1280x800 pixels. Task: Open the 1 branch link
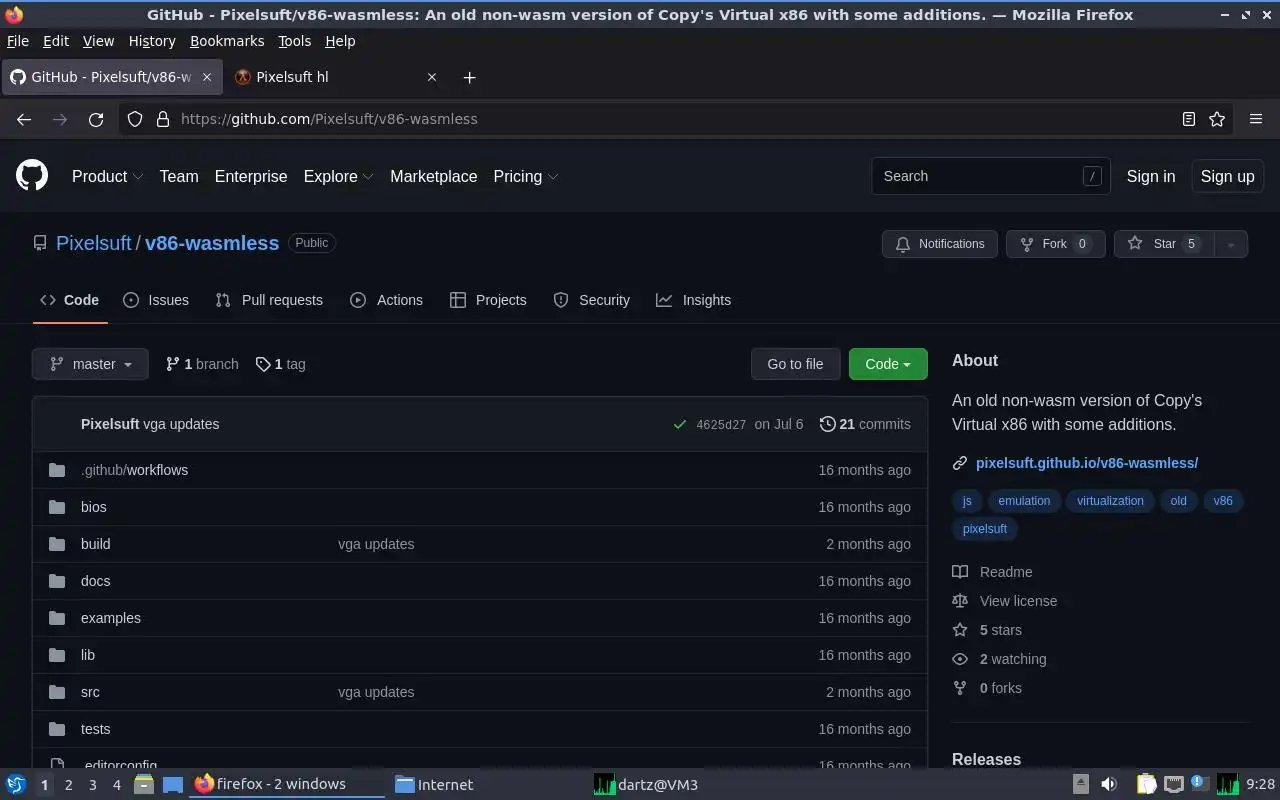(202, 364)
